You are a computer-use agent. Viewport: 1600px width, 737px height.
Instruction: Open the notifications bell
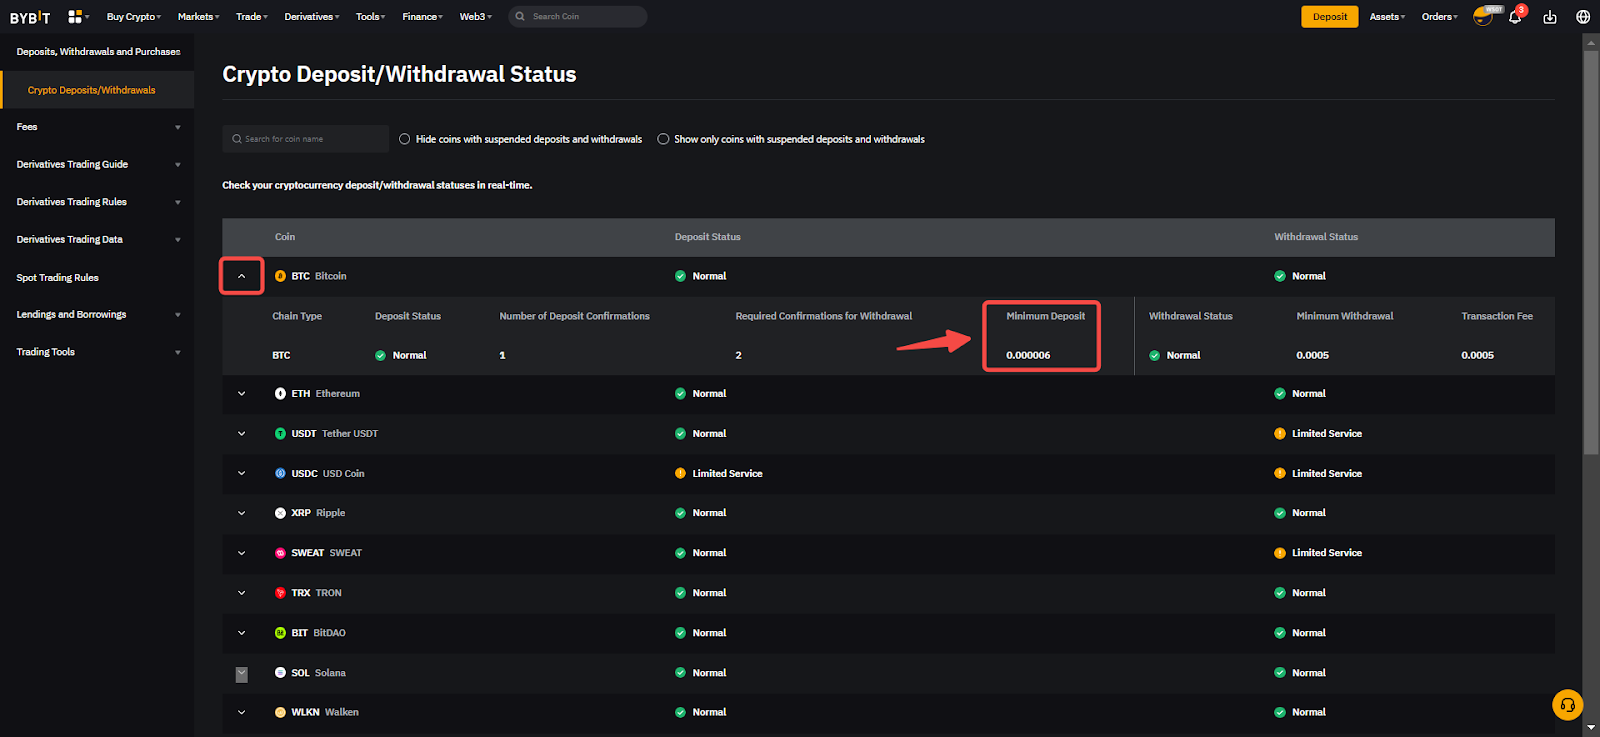(x=1515, y=17)
